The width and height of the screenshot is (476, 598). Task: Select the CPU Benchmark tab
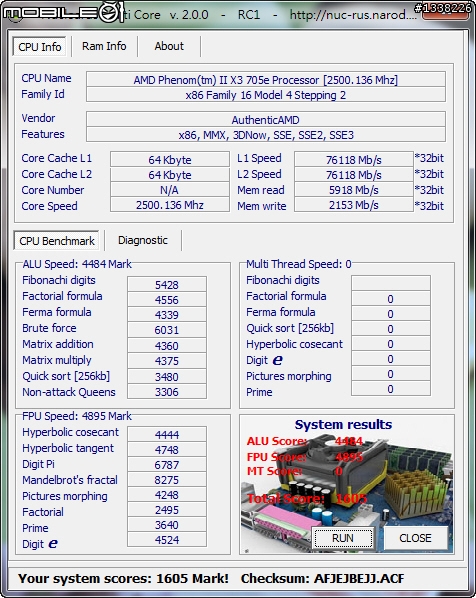click(57, 241)
